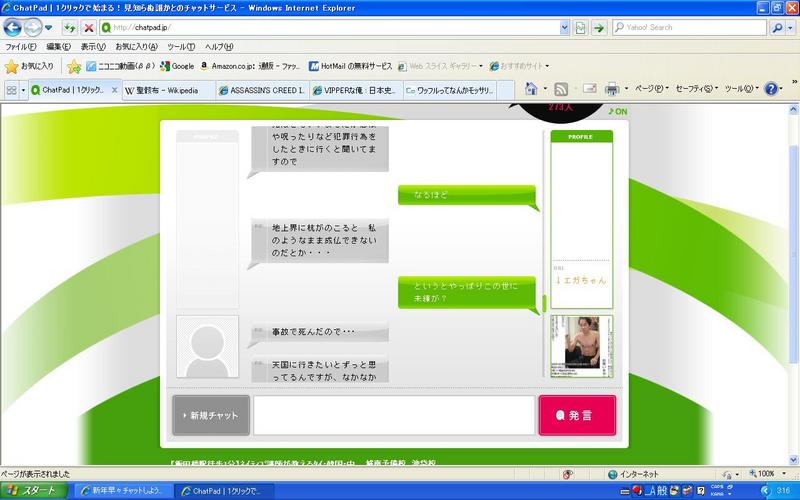Open the セーフティ(S) dropdown menu
Viewport: 800px width, 500px height.
click(x=696, y=89)
